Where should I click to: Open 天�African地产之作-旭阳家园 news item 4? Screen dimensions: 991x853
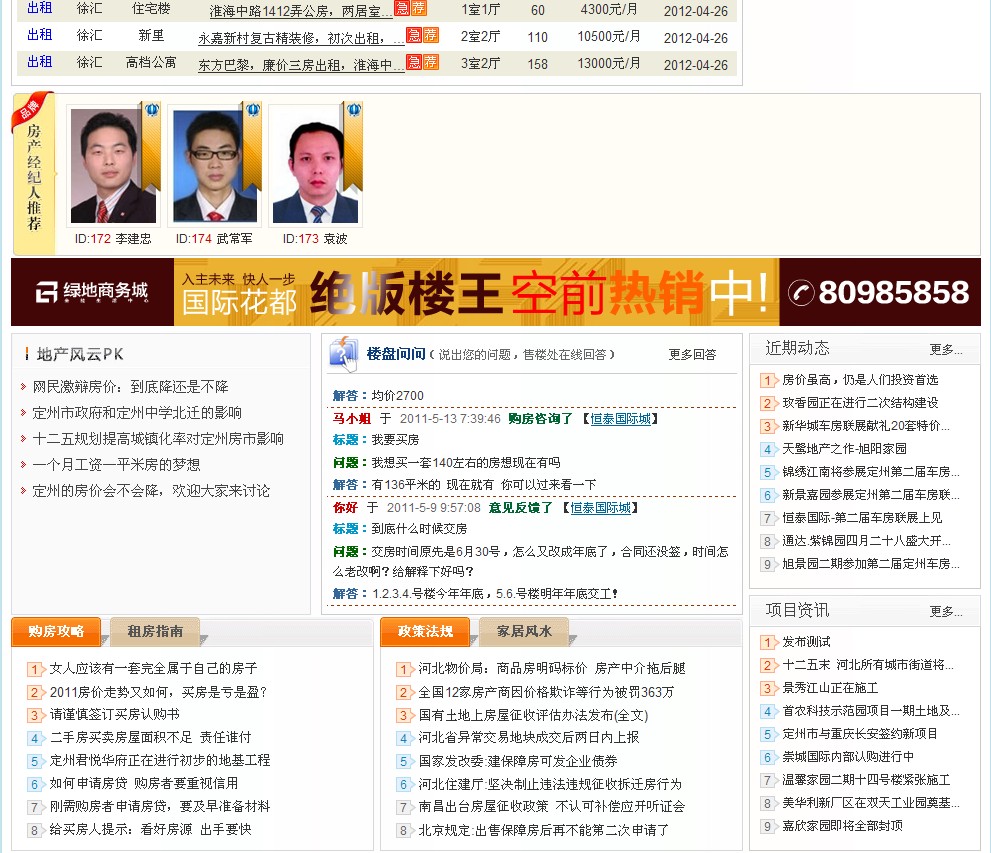(844, 449)
